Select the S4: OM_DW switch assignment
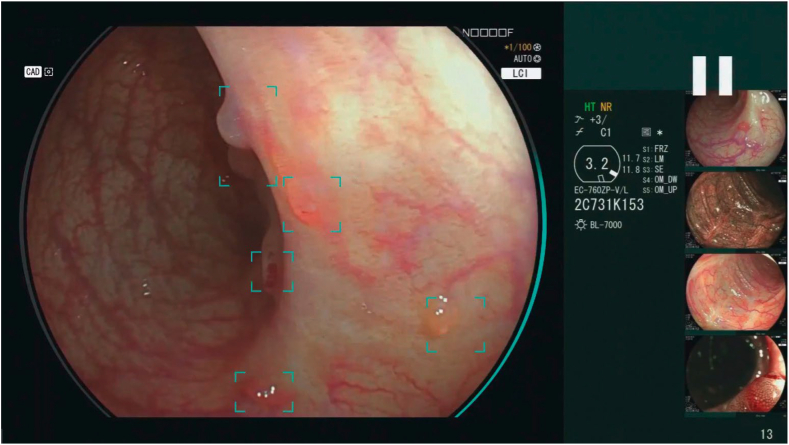789x445 pixels. click(x=660, y=180)
